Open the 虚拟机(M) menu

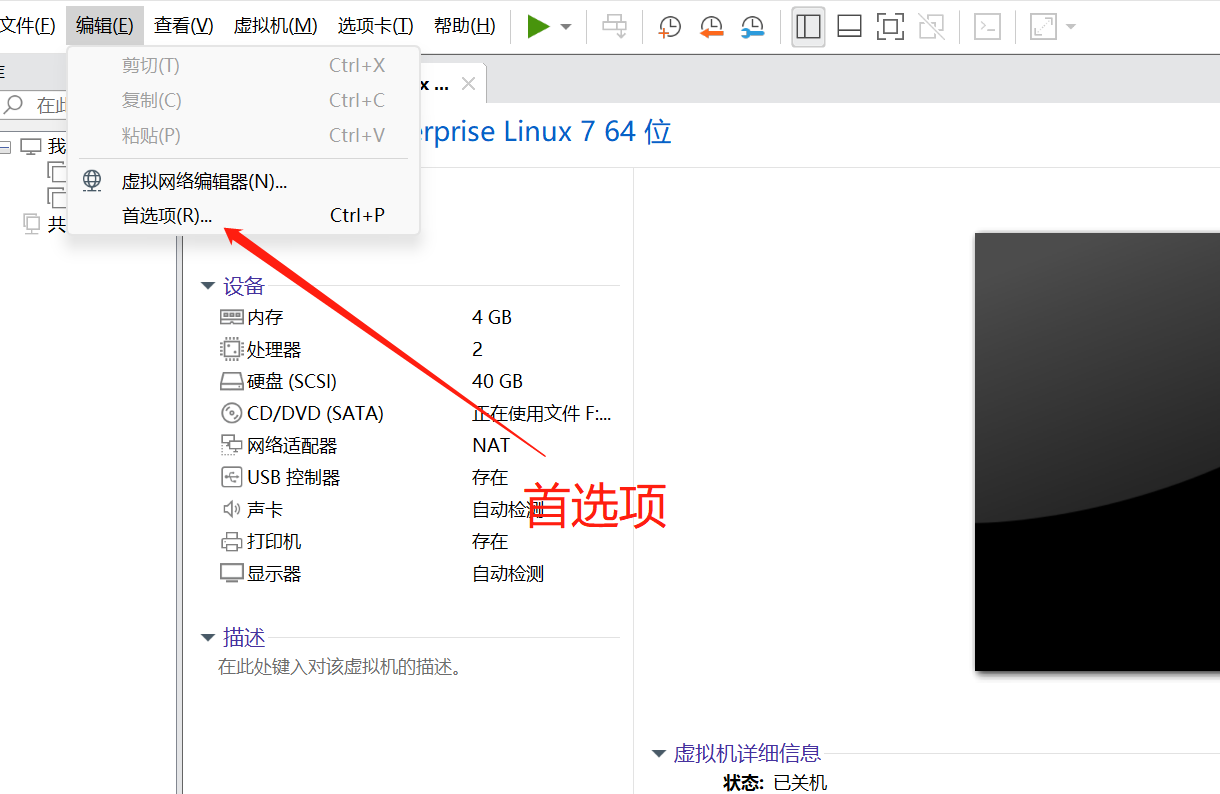point(275,26)
